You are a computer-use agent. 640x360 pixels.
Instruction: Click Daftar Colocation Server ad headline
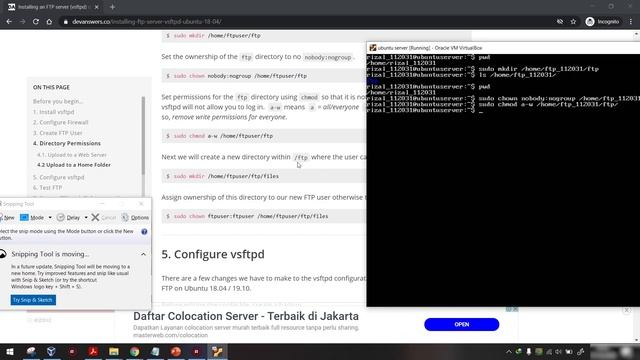tap(246, 316)
